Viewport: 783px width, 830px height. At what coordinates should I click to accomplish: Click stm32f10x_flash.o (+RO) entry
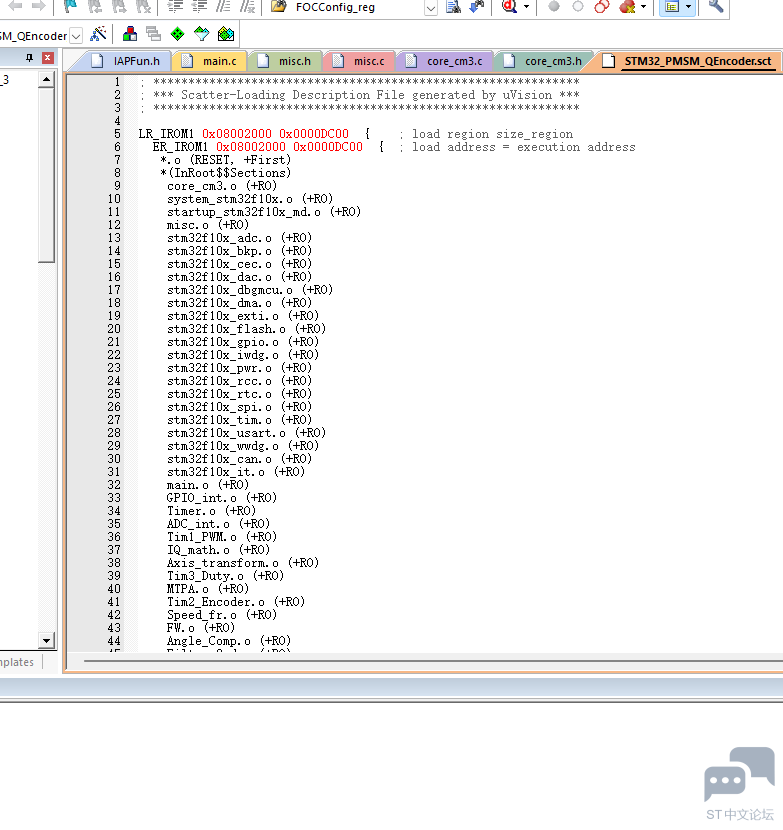click(x=246, y=329)
